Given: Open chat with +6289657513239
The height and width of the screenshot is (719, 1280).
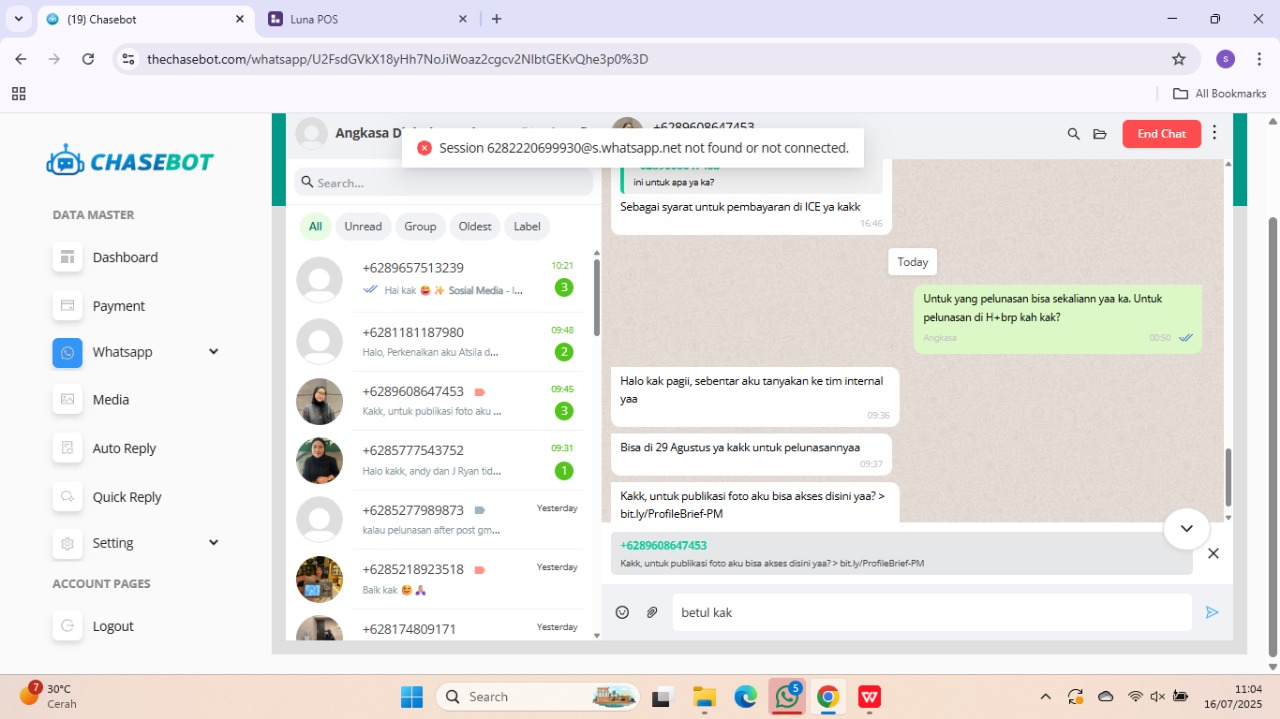Looking at the screenshot, I should coord(440,278).
